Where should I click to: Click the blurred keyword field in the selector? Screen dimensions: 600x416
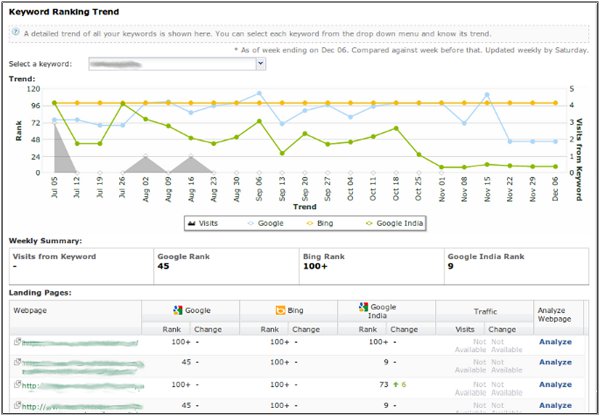point(172,64)
